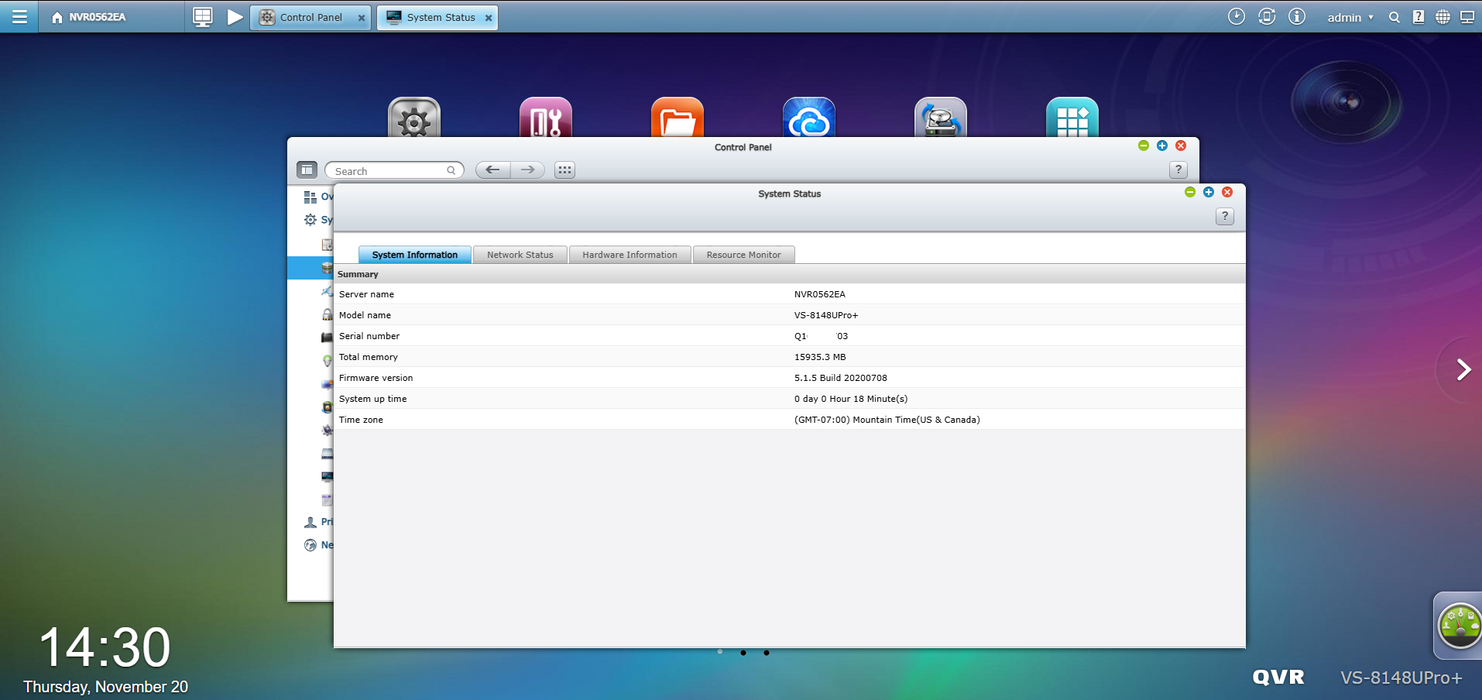Click the playback triangle icon in top bar
The image size is (1482, 700).
coord(234,17)
